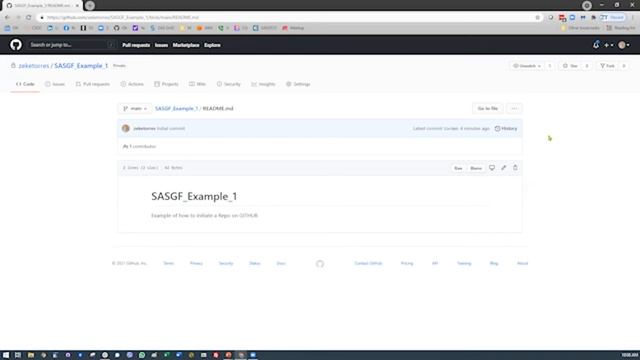
Task: Open the About footer link
Action: pyautogui.click(x=522, y=264)
